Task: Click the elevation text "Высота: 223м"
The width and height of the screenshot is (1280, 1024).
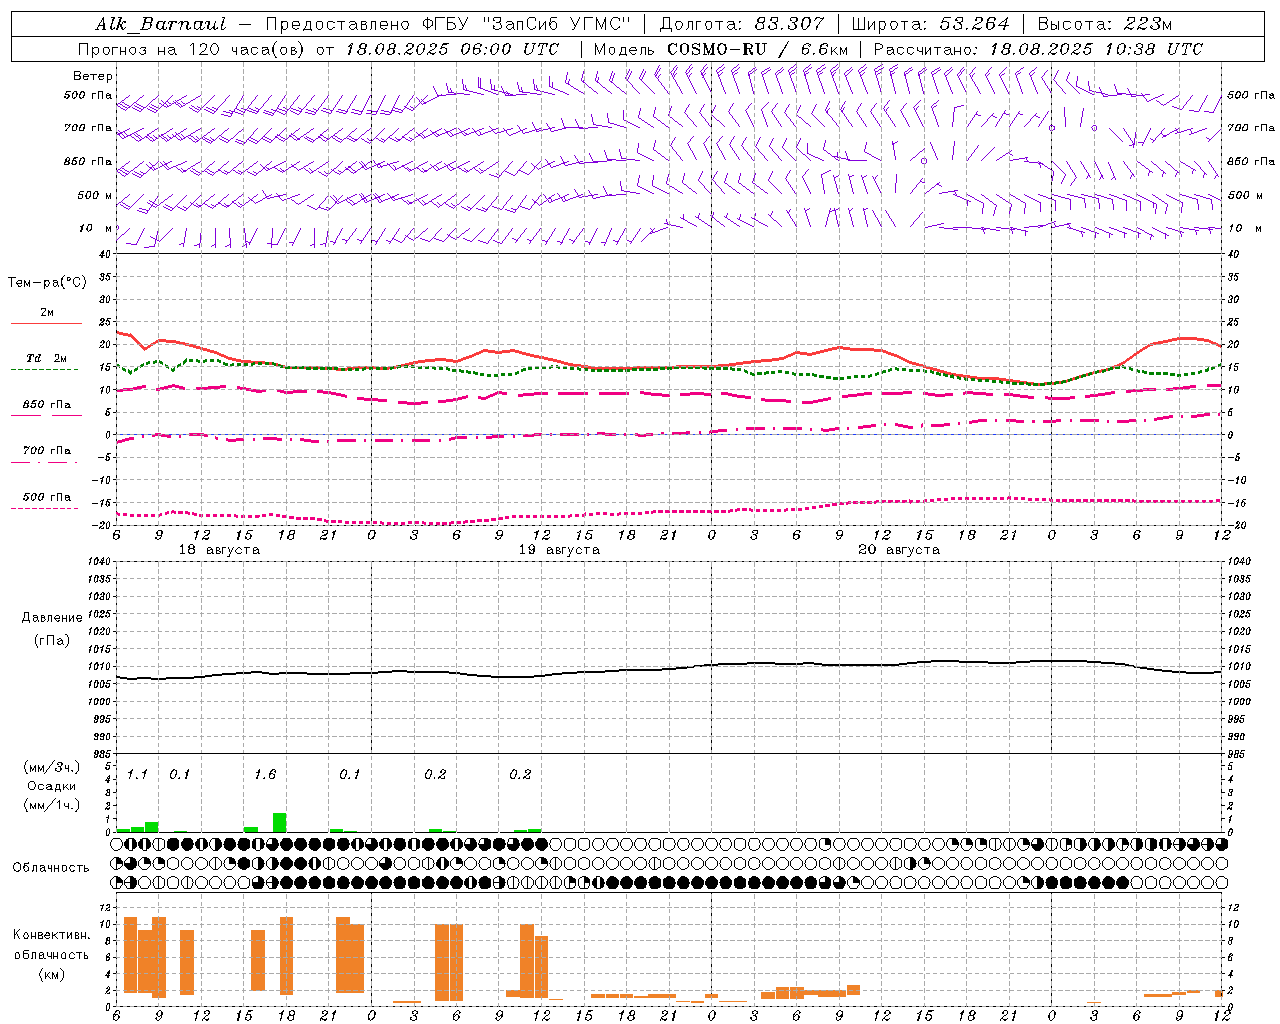Action: [x=1104, y=24]
